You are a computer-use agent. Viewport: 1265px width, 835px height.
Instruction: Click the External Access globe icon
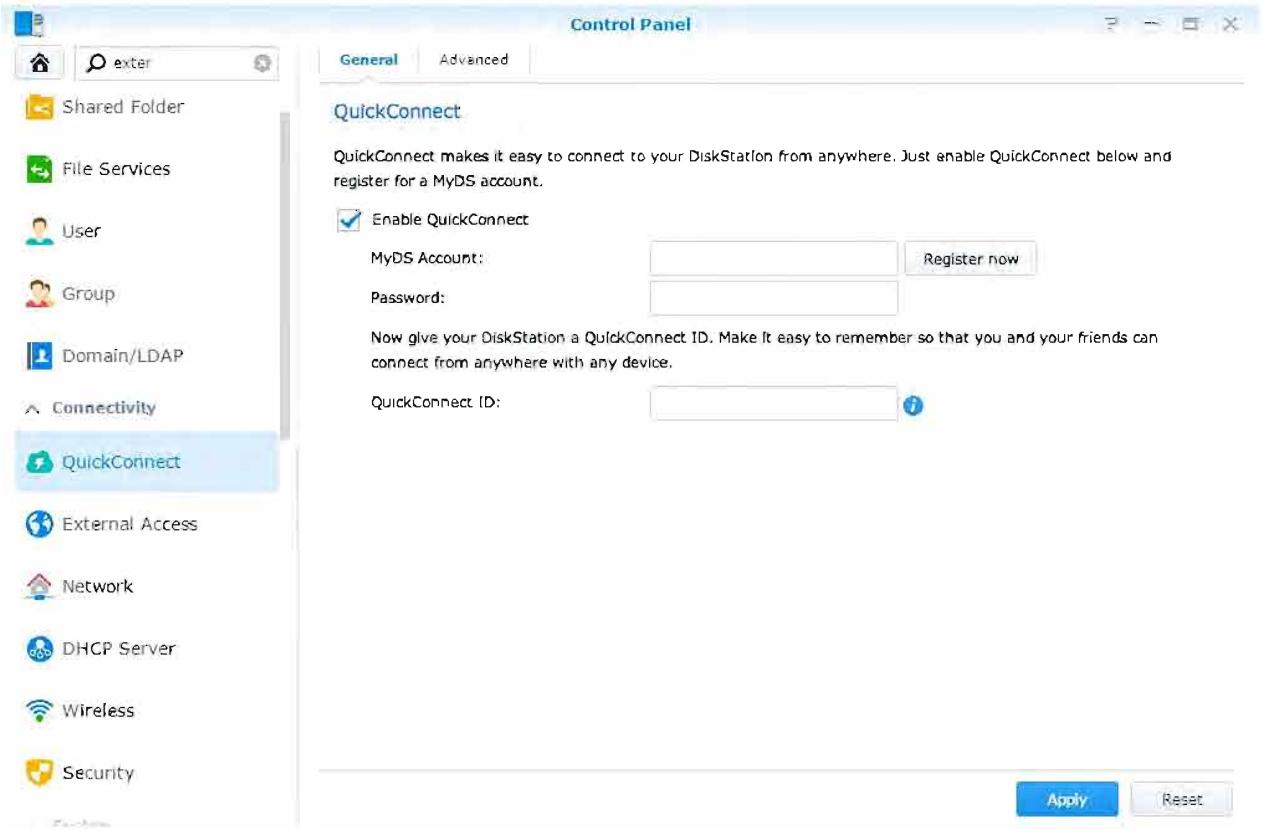click(38, 524)
